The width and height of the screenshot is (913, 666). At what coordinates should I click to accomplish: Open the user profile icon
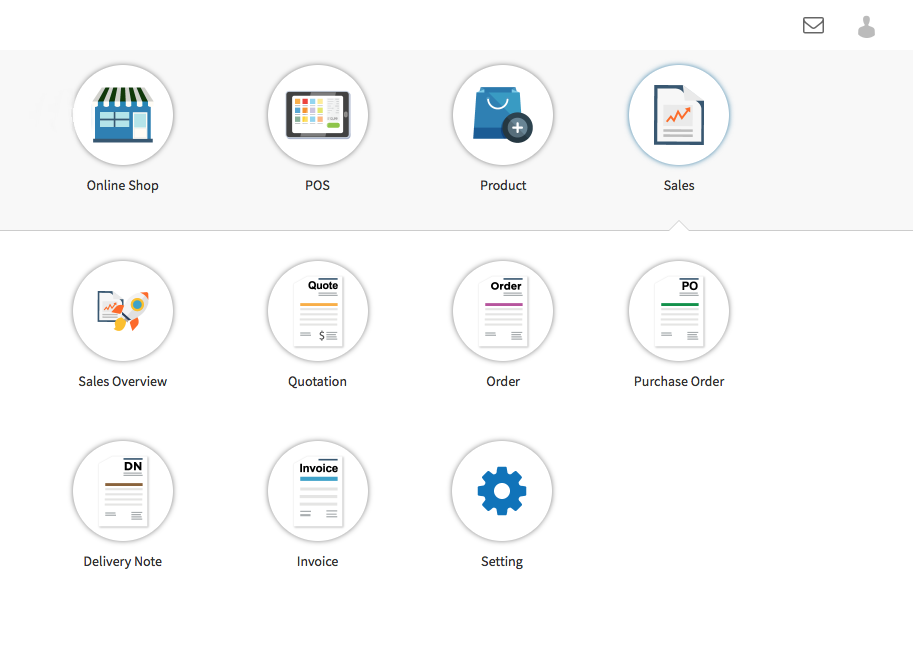866,27
